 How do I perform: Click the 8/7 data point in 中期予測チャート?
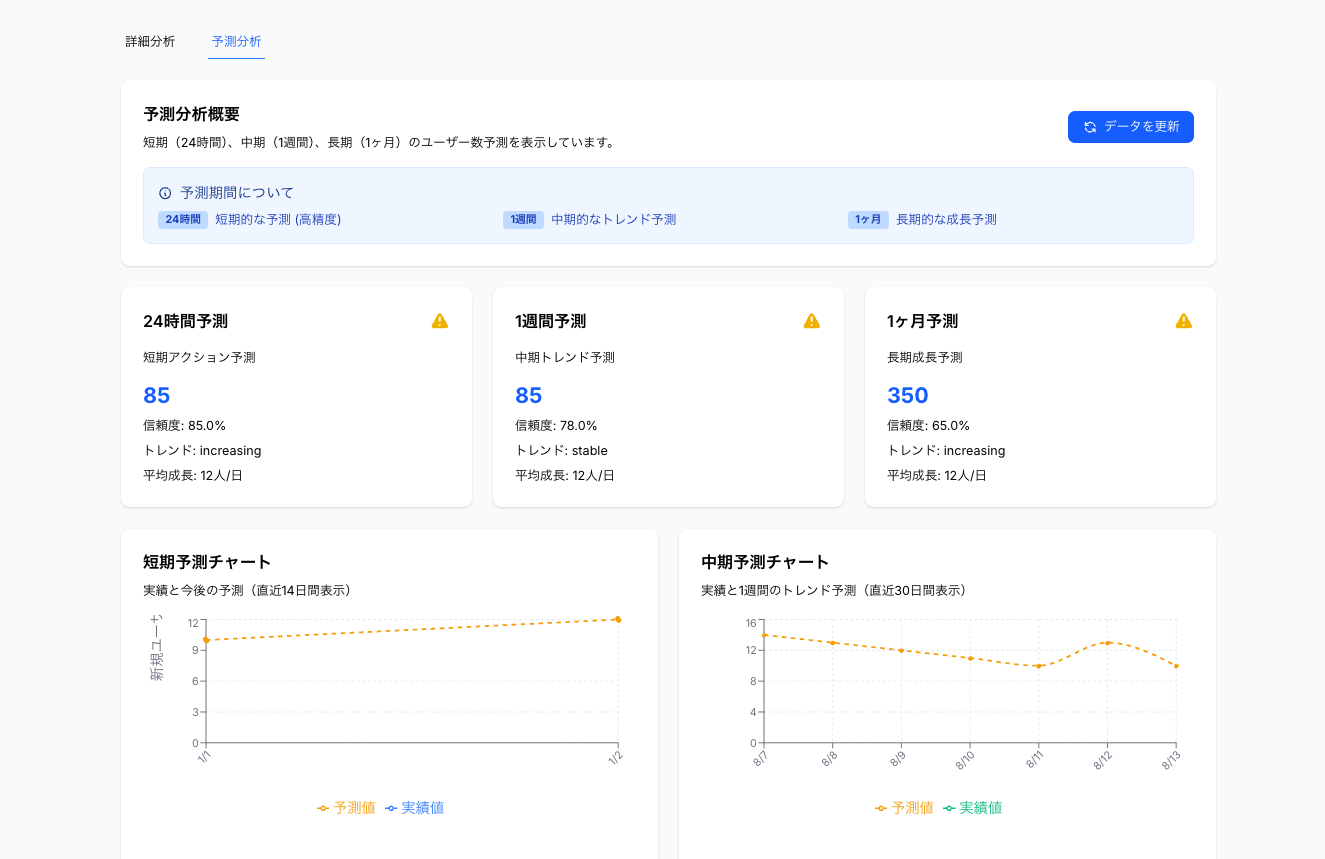(x=764, y=635)
